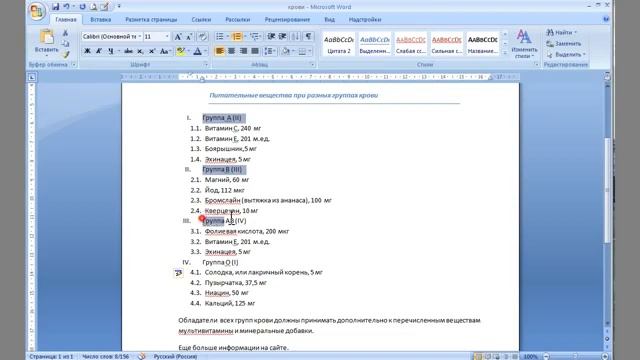
Task: Apply the Слабая ссылка style
Action: tap(411, 44)
